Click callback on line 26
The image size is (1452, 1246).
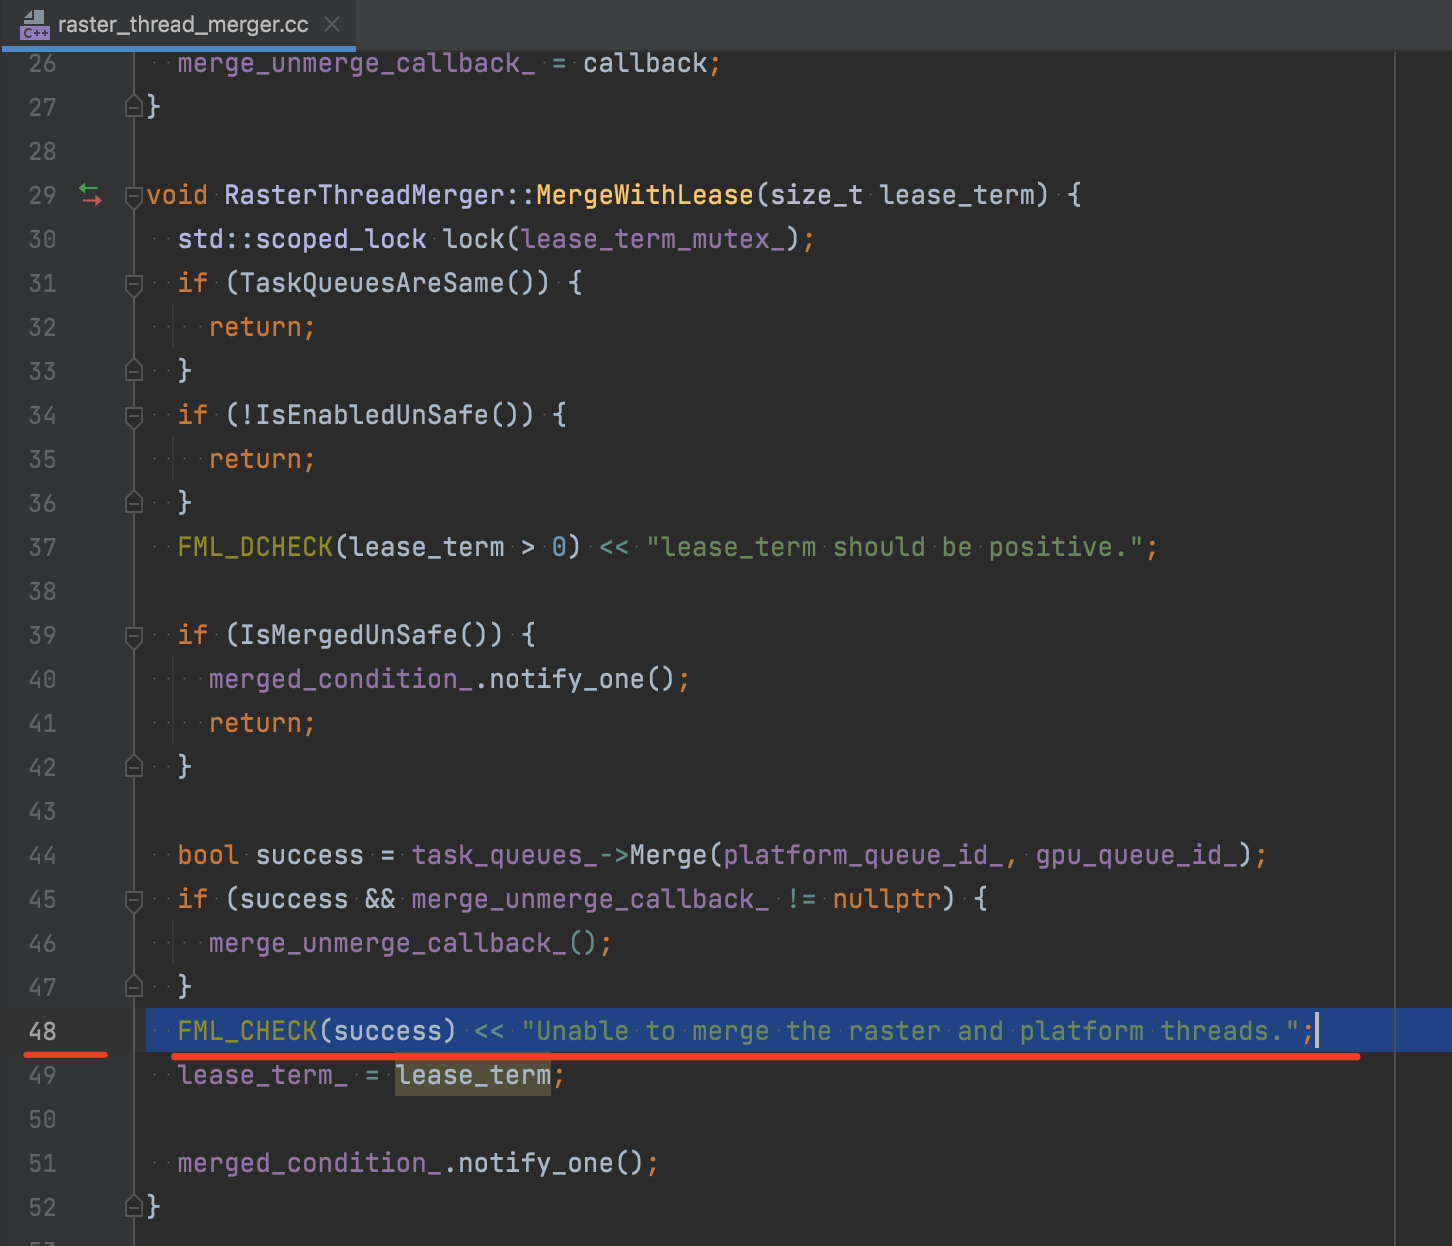(x=645, y=63)
